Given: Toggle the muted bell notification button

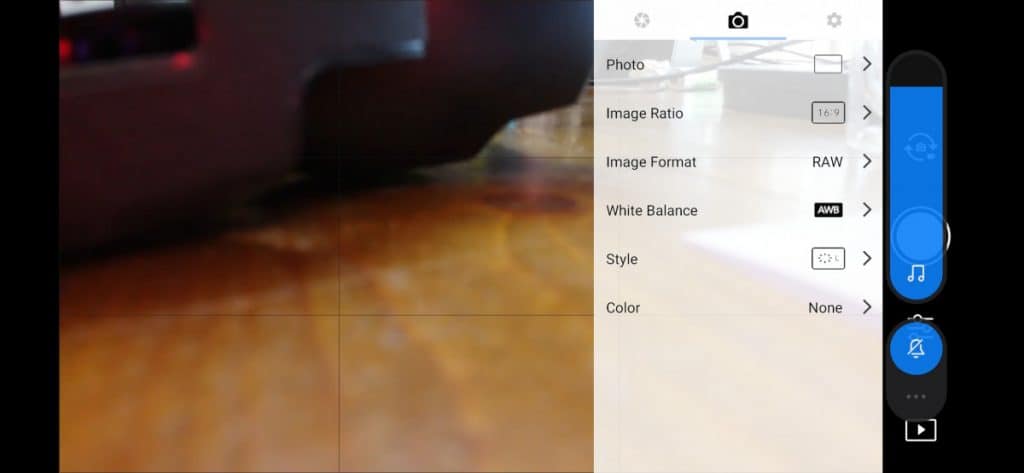Looking at the screenshot, I should (x=916, y=348).
